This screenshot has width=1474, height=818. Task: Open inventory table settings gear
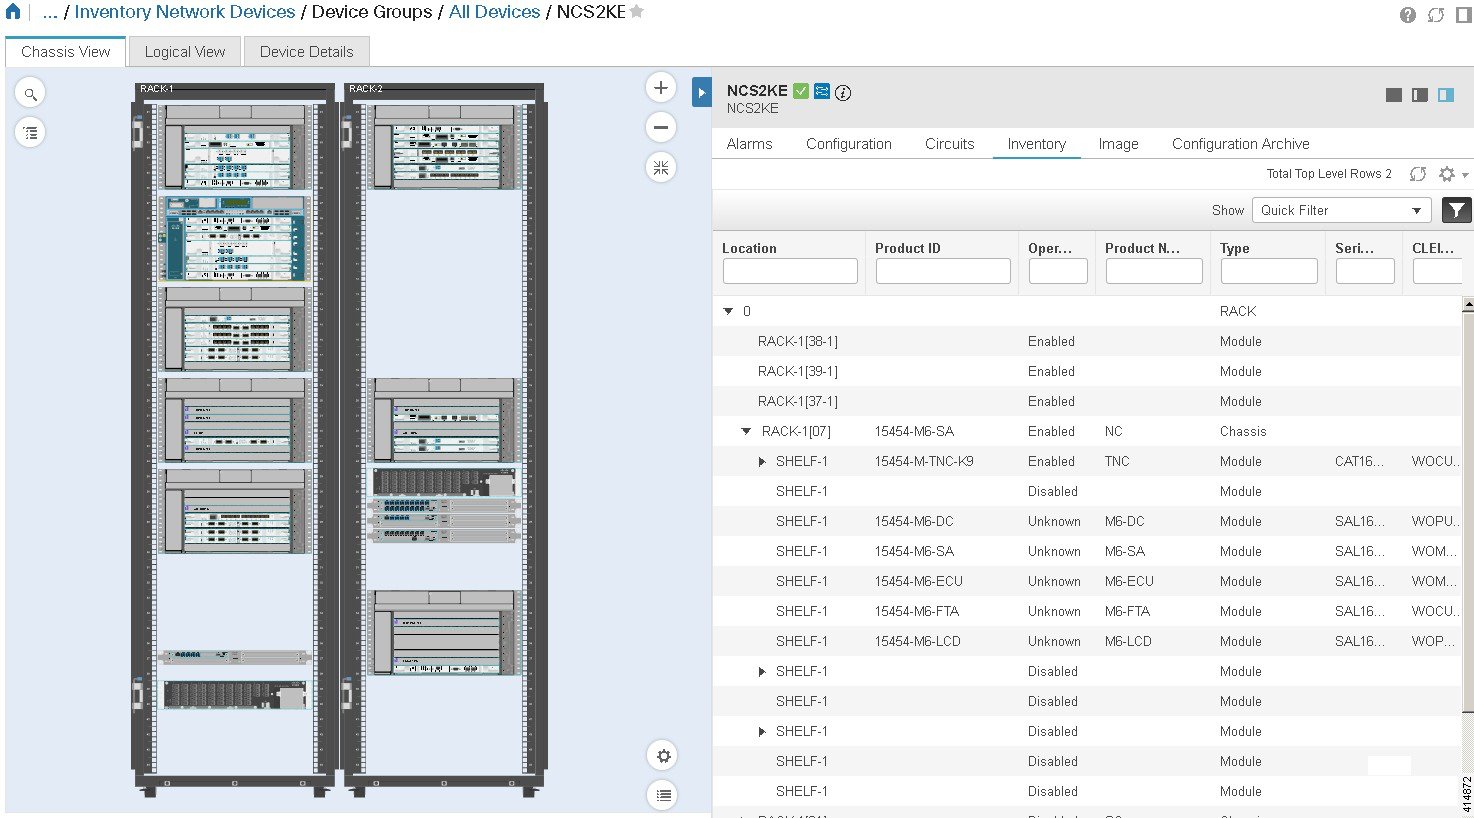[x=1447, y=174]
